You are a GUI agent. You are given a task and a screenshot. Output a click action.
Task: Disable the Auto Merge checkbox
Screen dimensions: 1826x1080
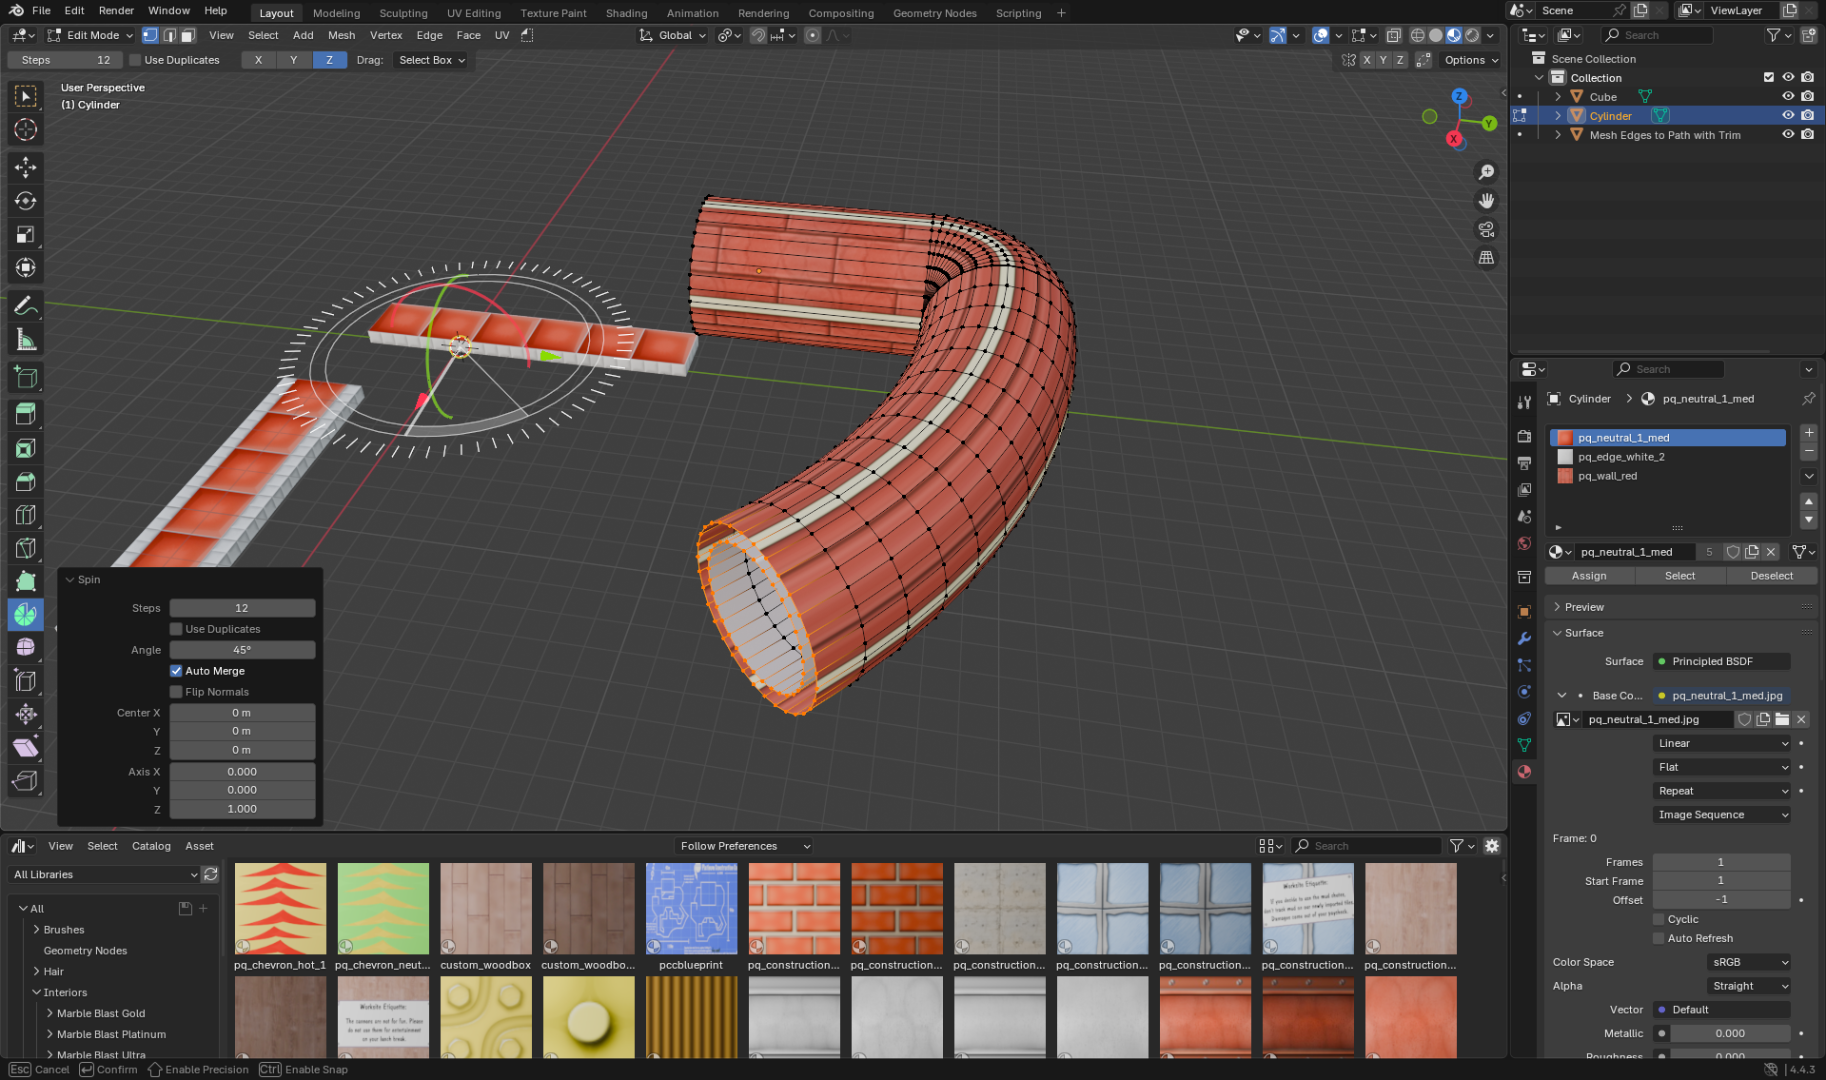click(x=176, y=671)
